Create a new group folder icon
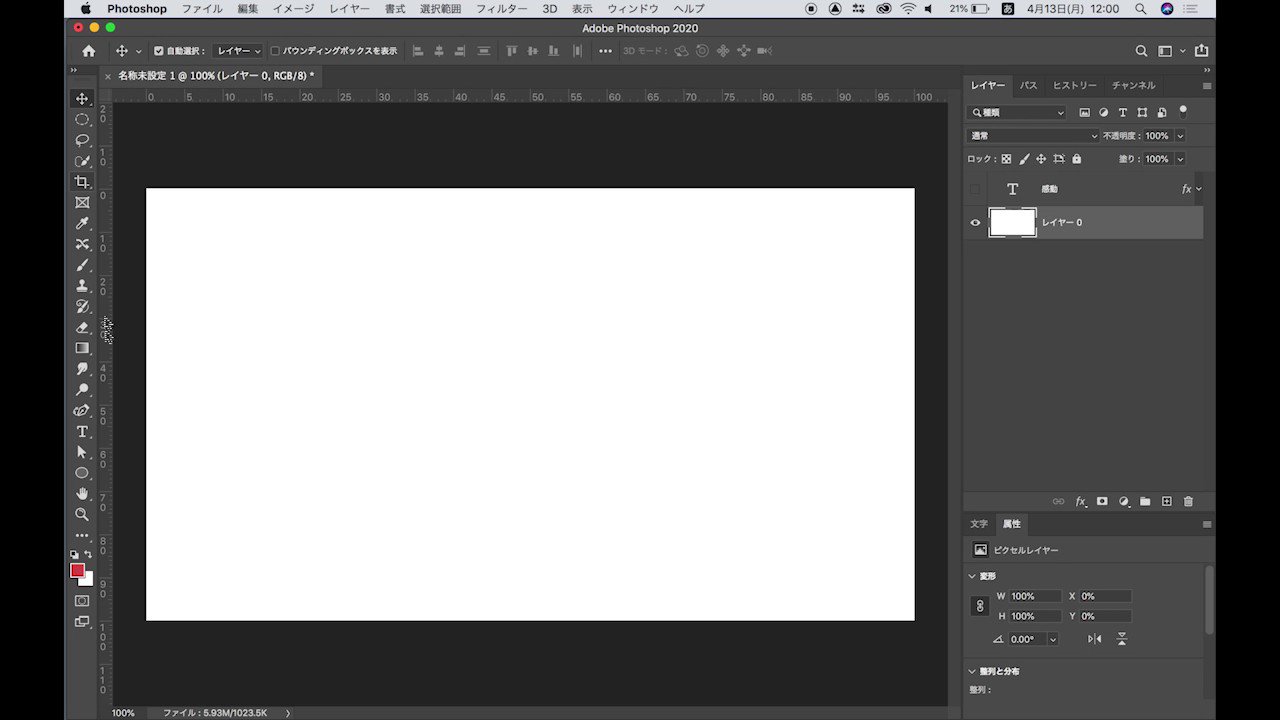The width and height of the screenshot is (1280, 720). point(1145,502)
